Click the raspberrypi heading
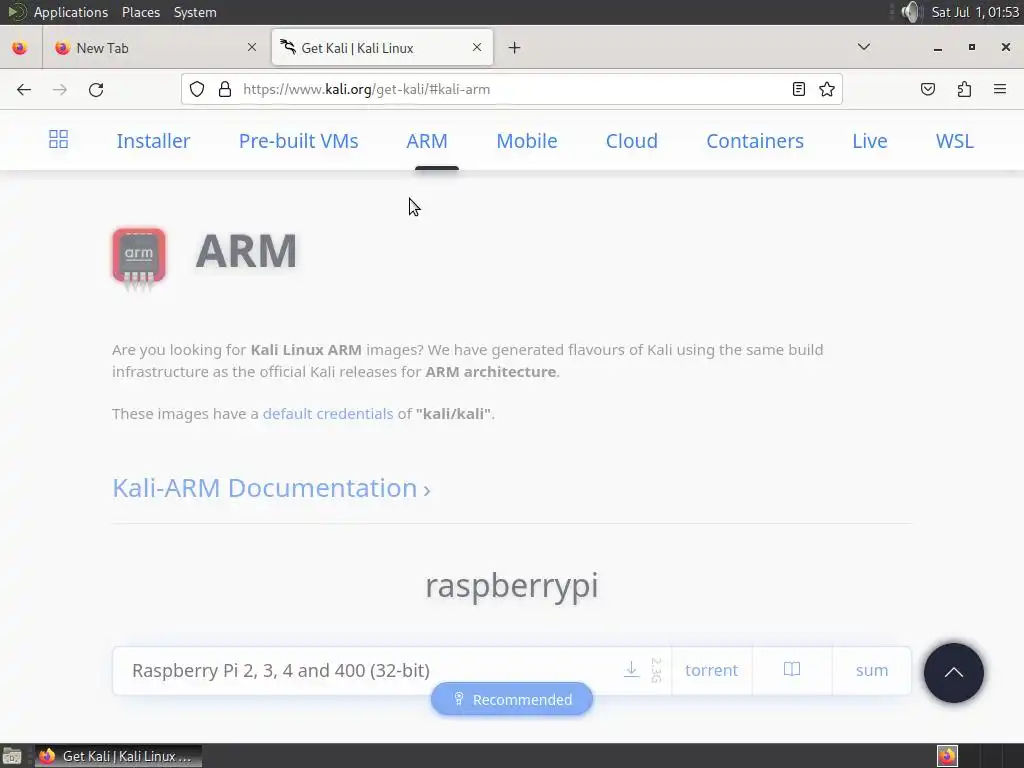Screen dimensions: 1024x768 512,586
